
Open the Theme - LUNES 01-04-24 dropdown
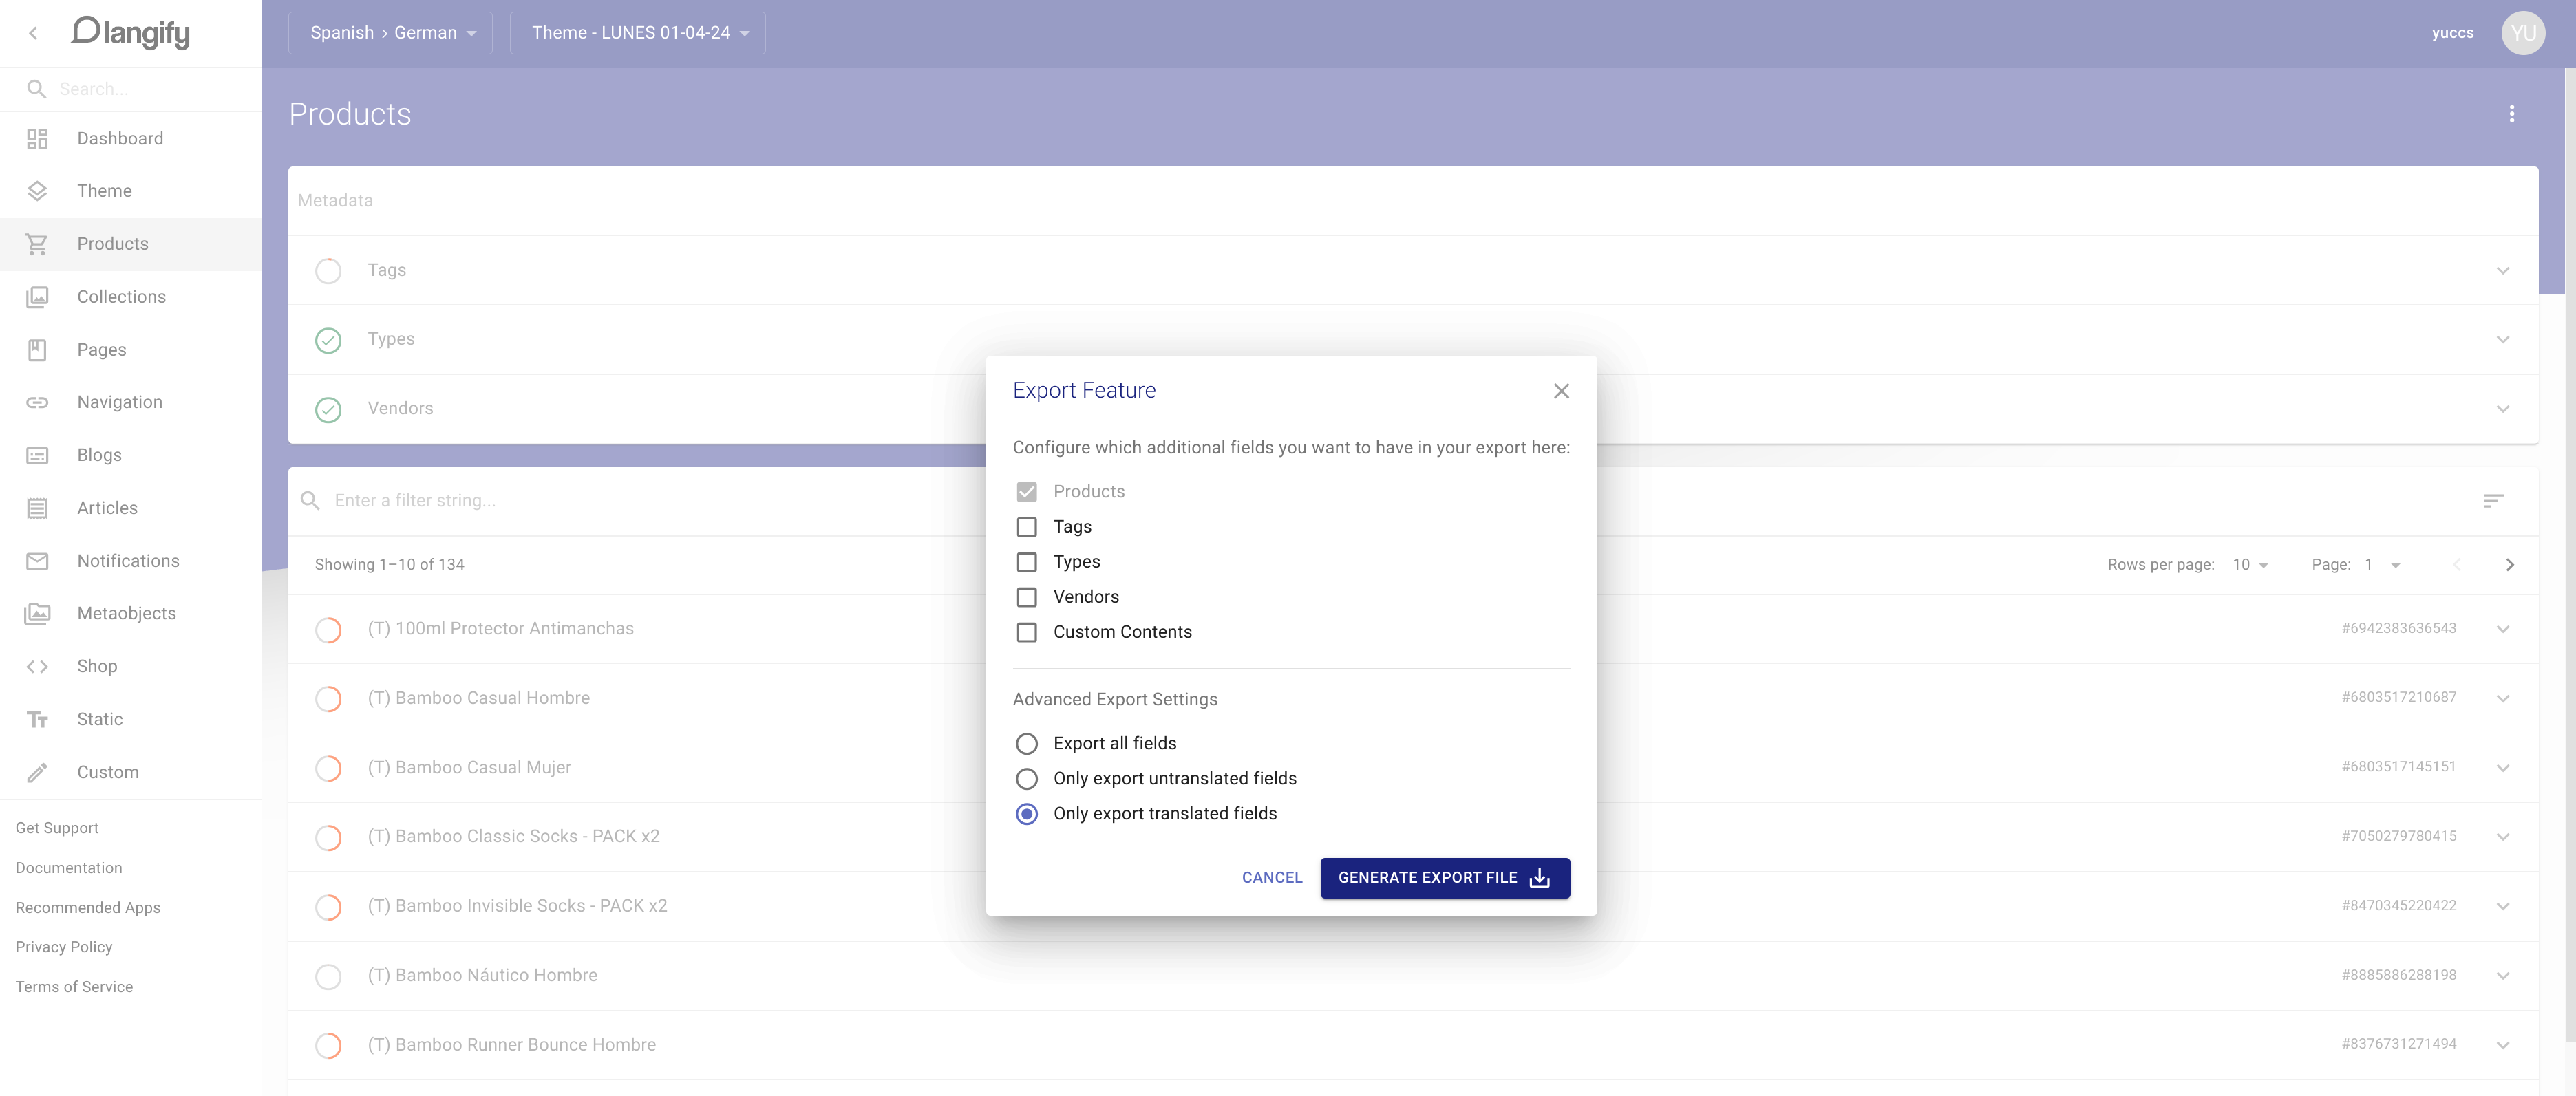[x=638, y=33]
